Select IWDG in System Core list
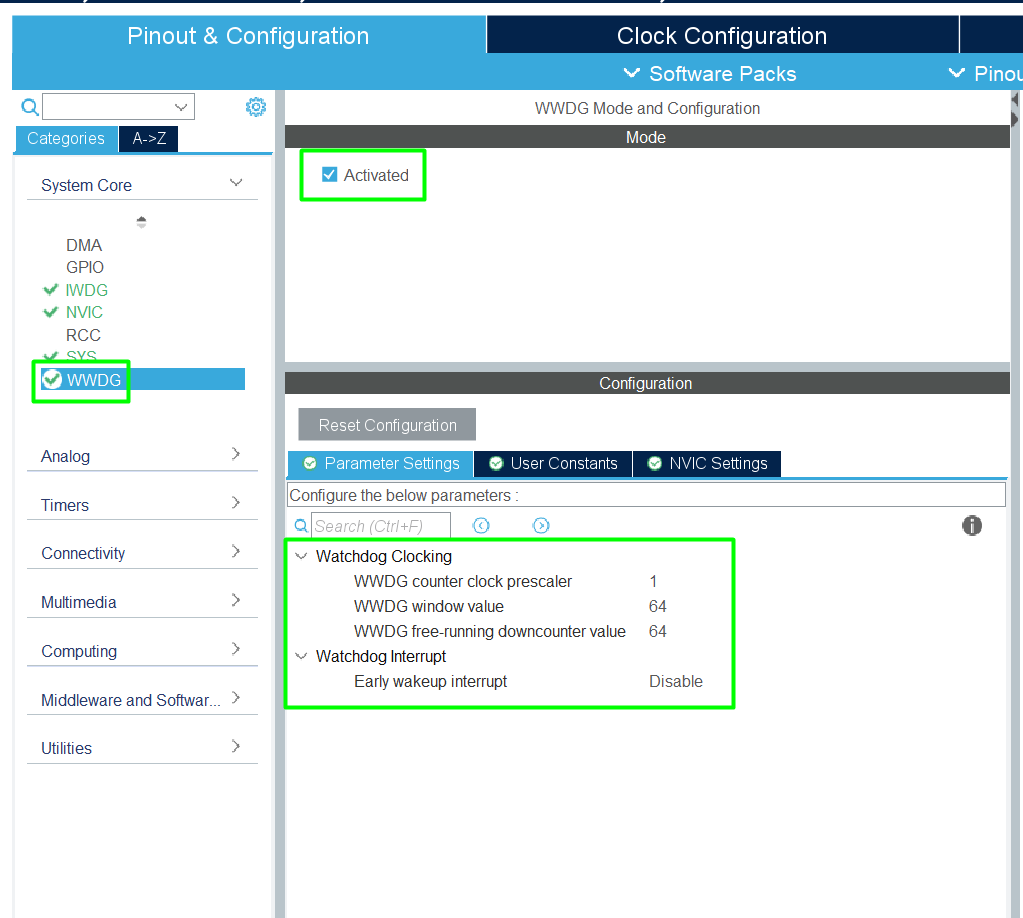 coord(87,290)
